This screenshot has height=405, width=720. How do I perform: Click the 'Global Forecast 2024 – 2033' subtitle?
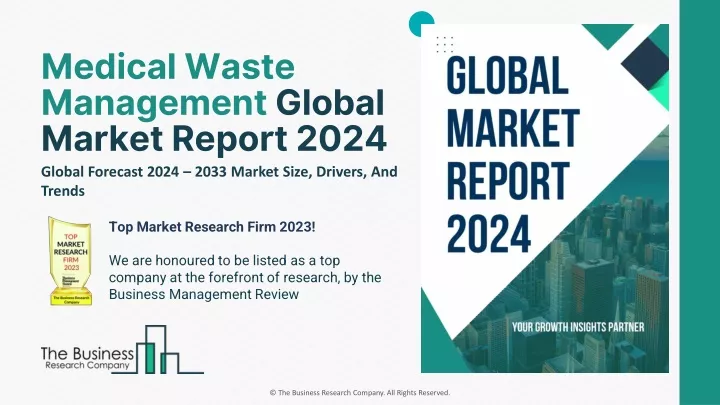(219, 181)
